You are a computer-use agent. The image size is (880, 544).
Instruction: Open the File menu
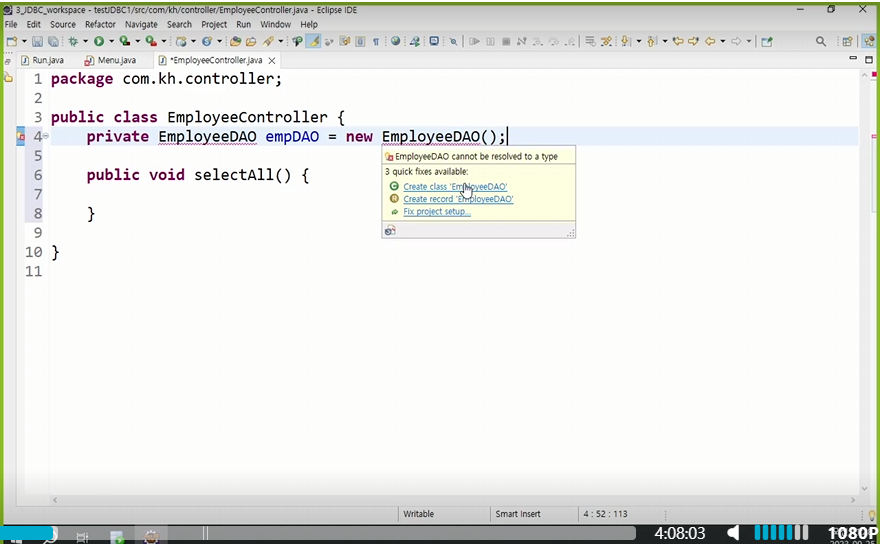[11, 24]
